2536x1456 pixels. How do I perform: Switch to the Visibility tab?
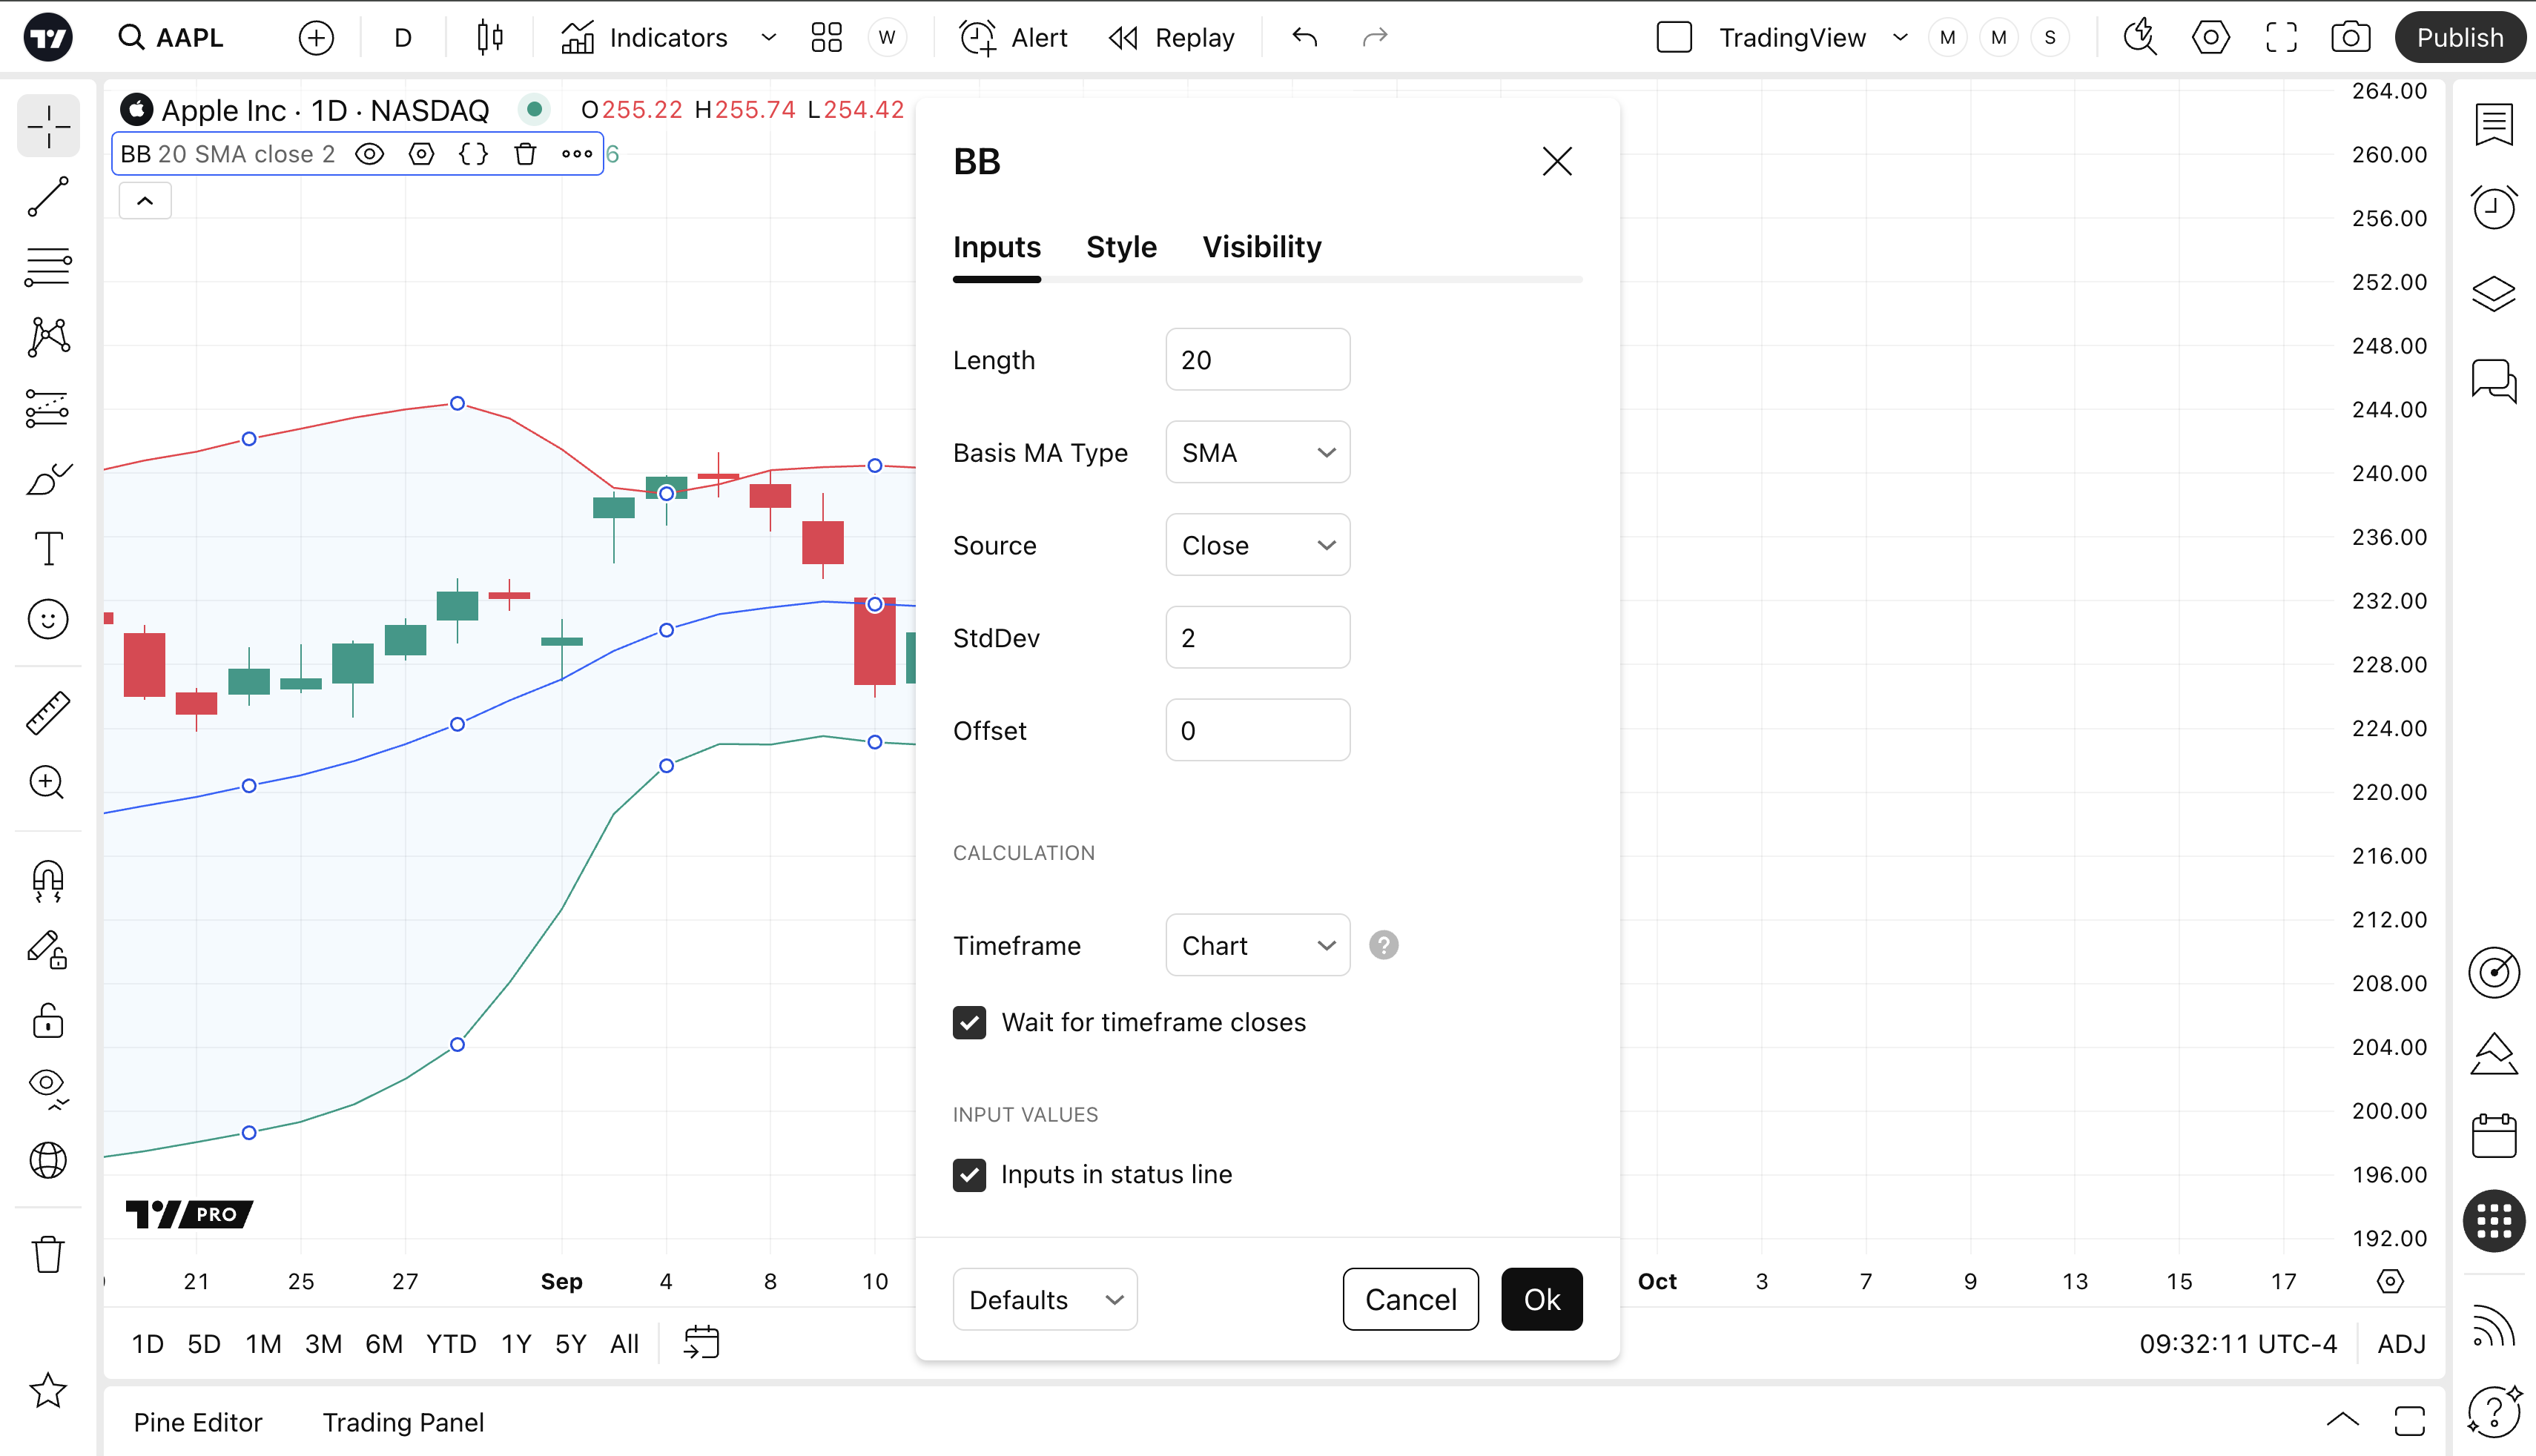(x=1261, y=247)
